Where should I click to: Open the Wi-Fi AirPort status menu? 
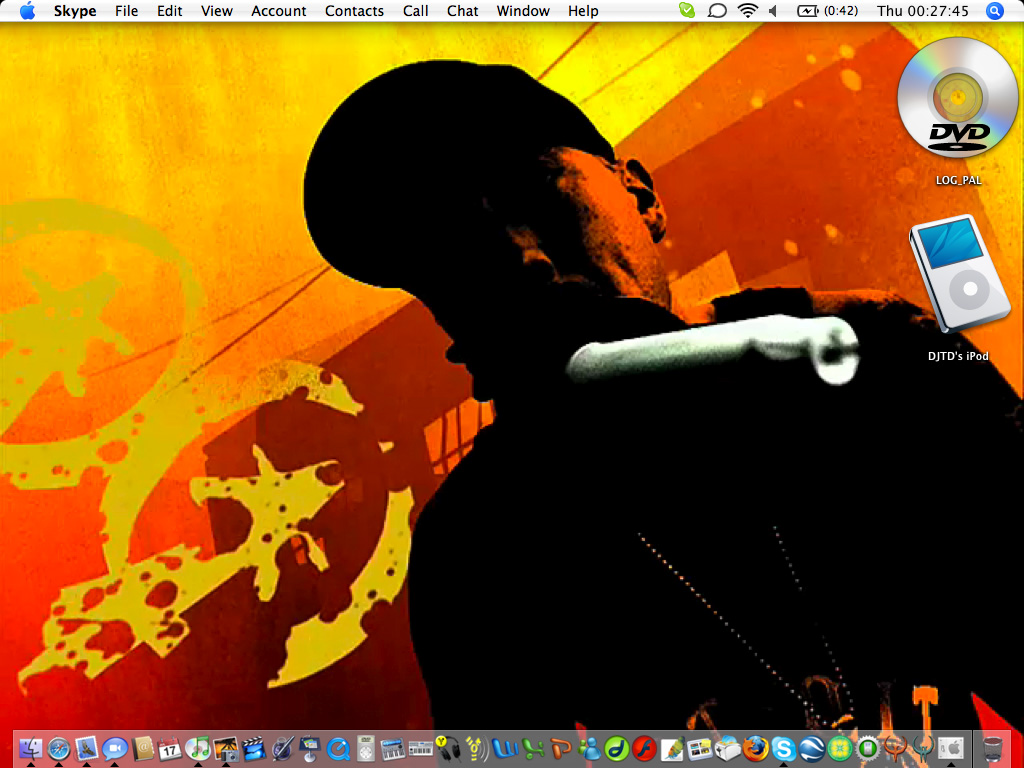(747, 10)
